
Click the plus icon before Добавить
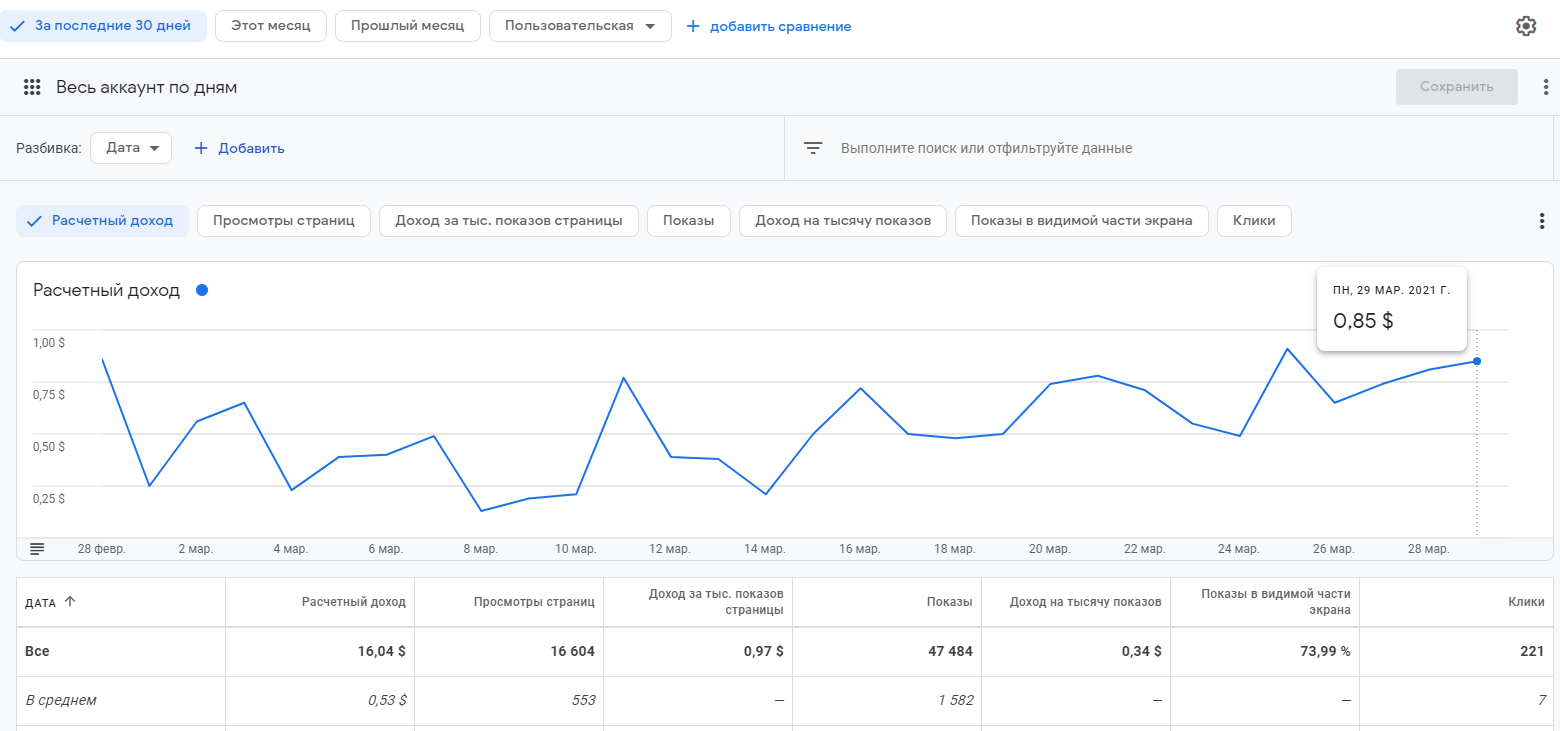point(201,148)
